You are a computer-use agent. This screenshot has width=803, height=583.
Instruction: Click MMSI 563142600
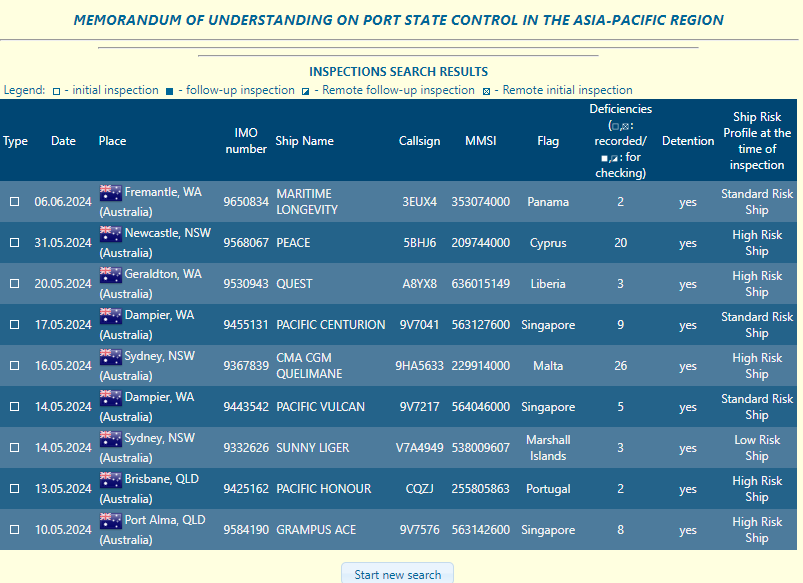click(x=480, y=529)
